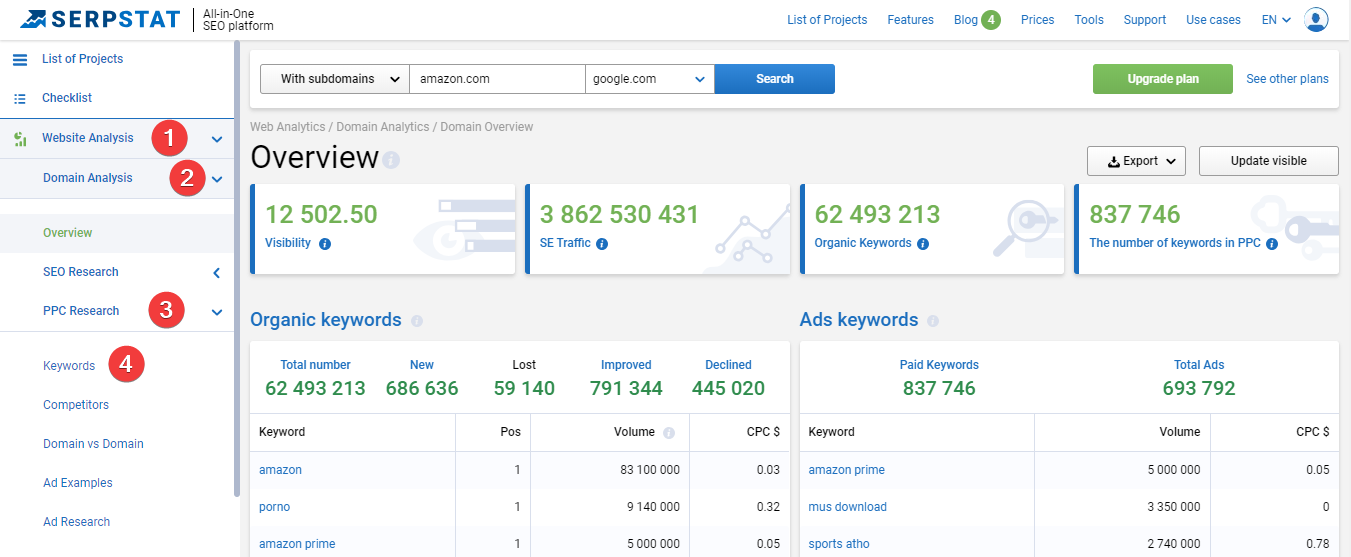This screenshot has height=557, width=1351.
Task: Click the Visibility 12 502.50 card
Action: (x=382, y=229)
